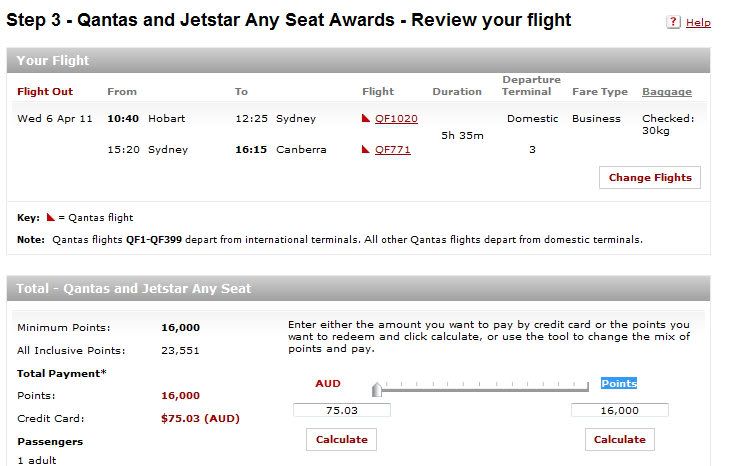Click the Change Flights button

tap(650, 177)
